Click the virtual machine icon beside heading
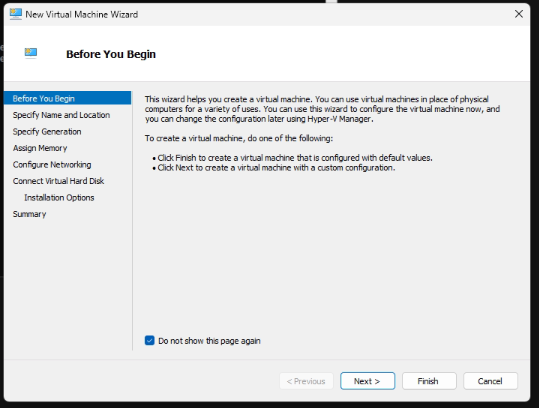This screenshot has height=408, width=539. pyautogui.click(x=31, y=53)
